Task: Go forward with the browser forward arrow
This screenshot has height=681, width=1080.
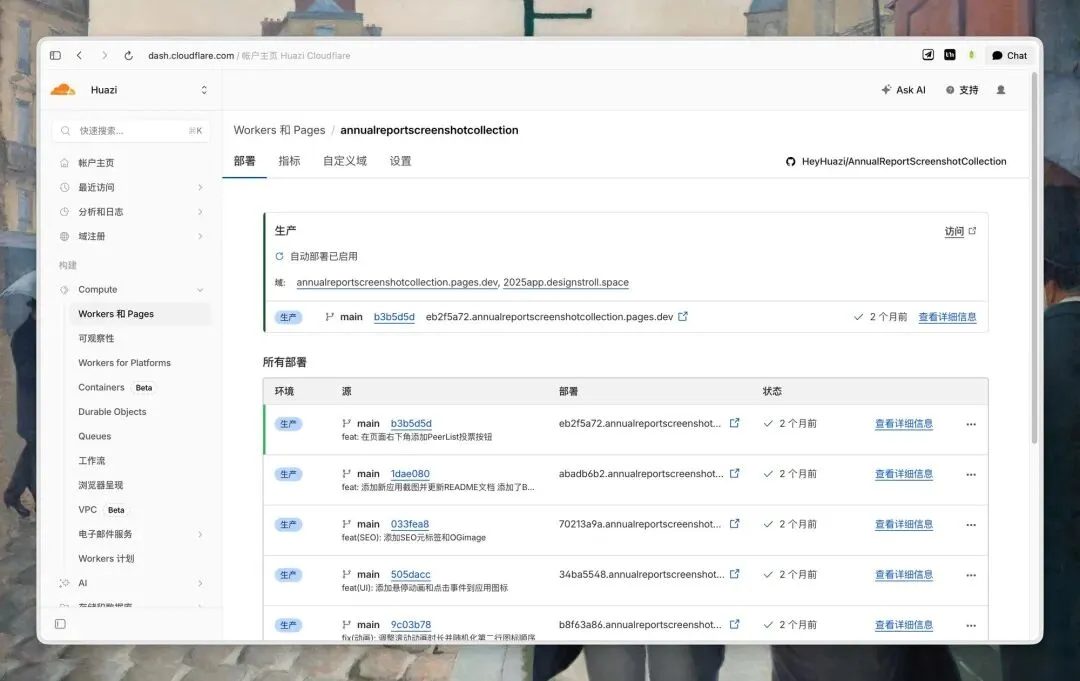Action: [x=104, y=55]
